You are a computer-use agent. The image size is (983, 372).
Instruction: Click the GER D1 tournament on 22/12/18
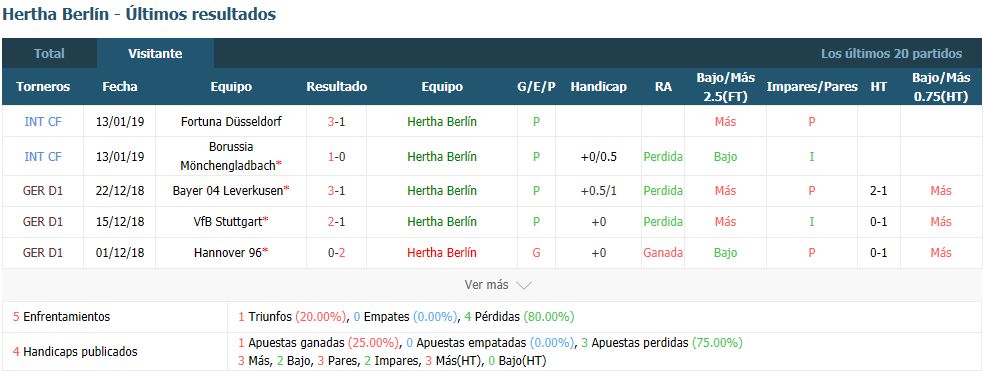(43, 191)
